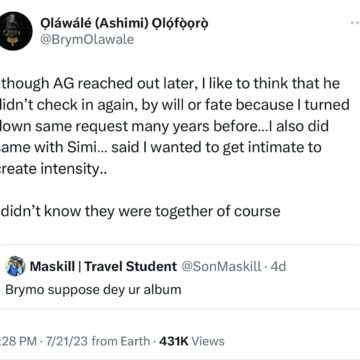Click Maskill's small avatar in quoted tweet
Viewport: 360px width, 360px height.
click(x=16, y=266)
